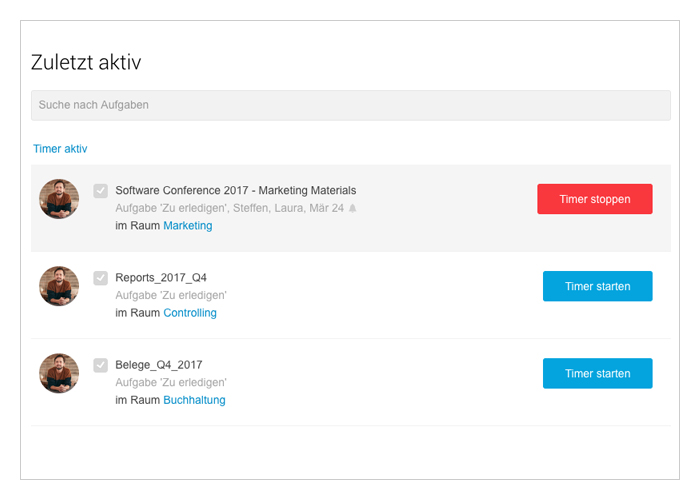
Task: Focus the Suche nach Aufgaben search field
Action: click(351, 105)
